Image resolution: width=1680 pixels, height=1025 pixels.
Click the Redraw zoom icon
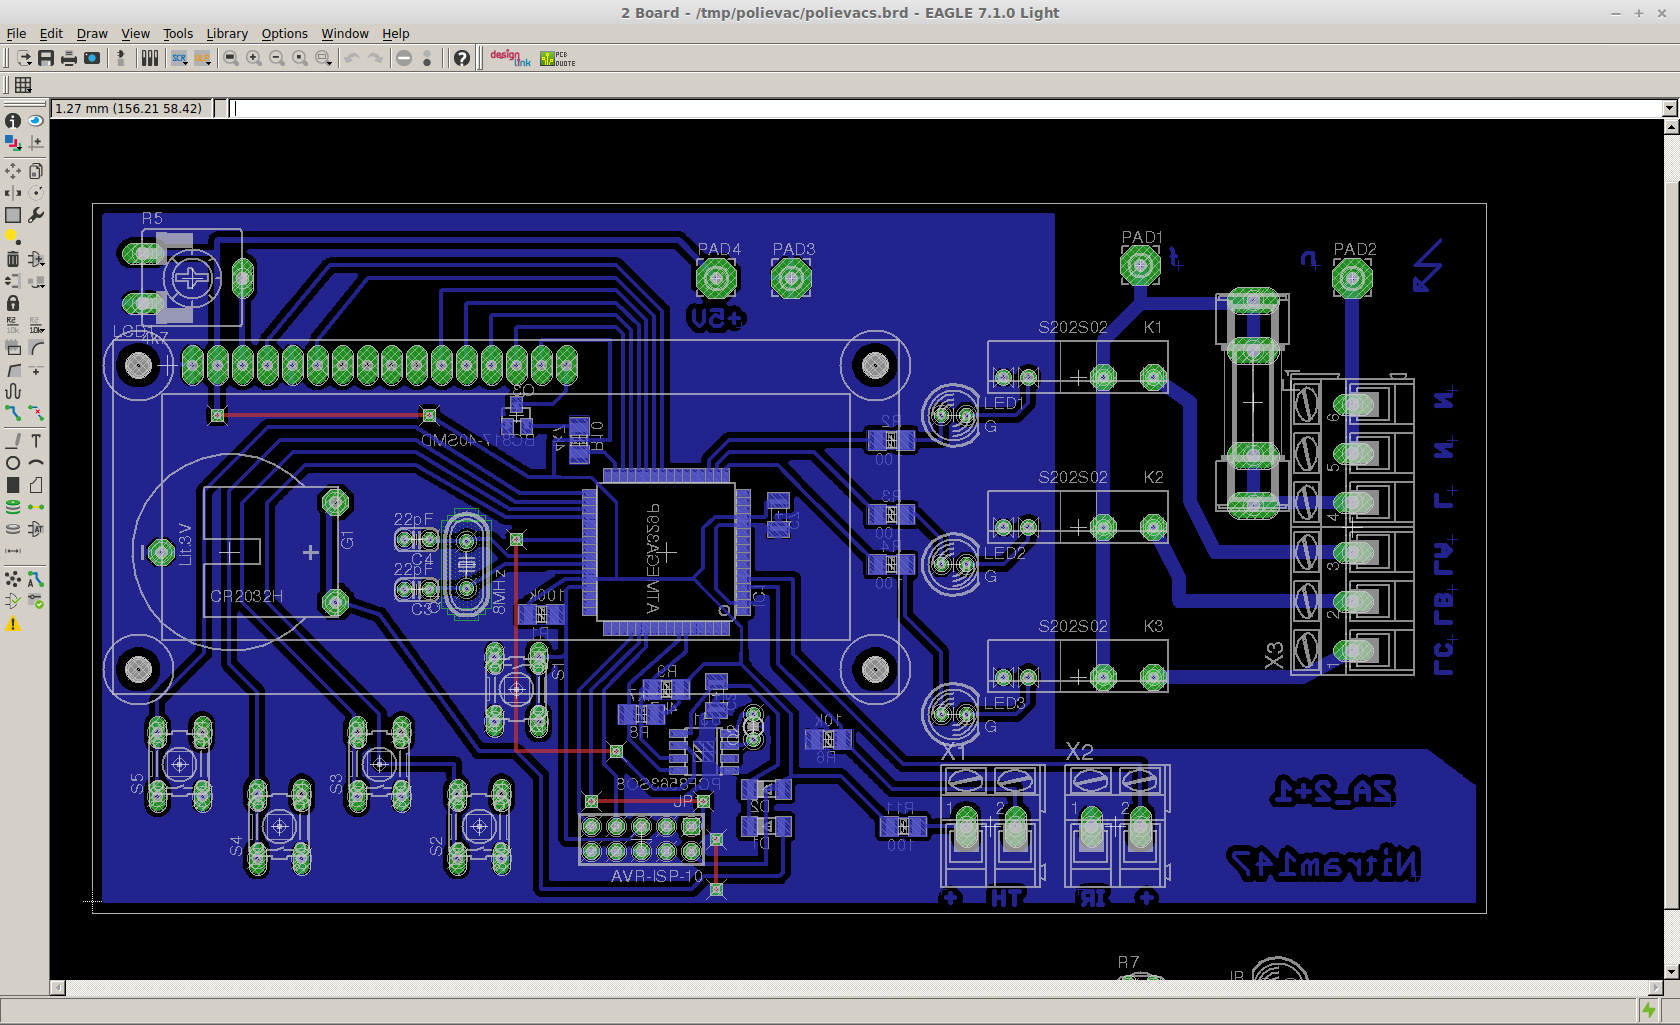(x=300, y=58)
